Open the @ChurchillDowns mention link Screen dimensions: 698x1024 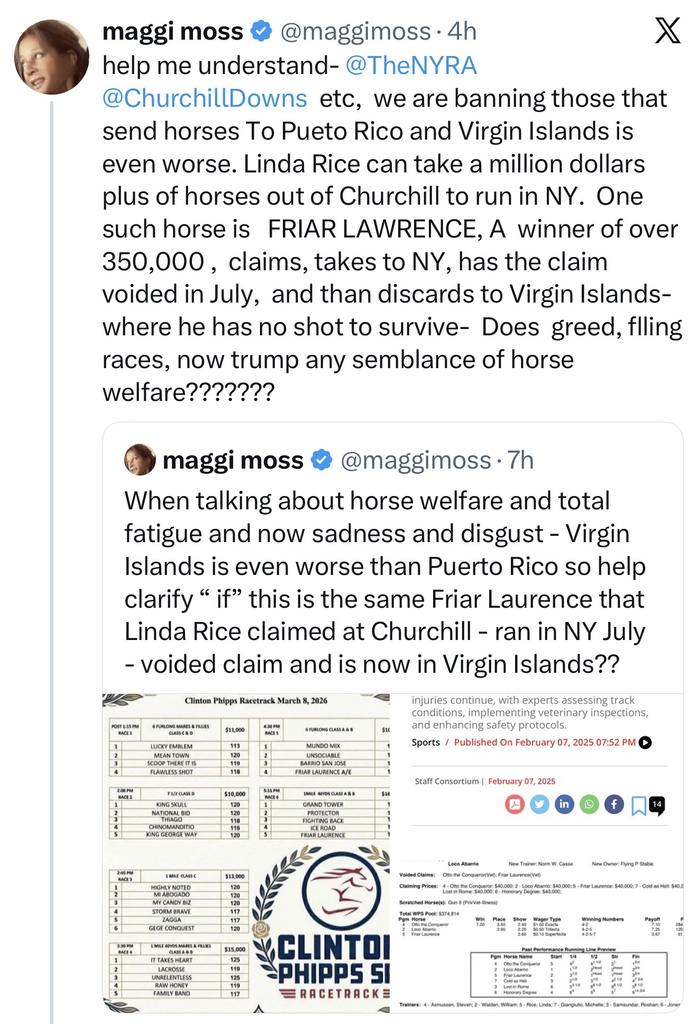[x=205, y=98]
